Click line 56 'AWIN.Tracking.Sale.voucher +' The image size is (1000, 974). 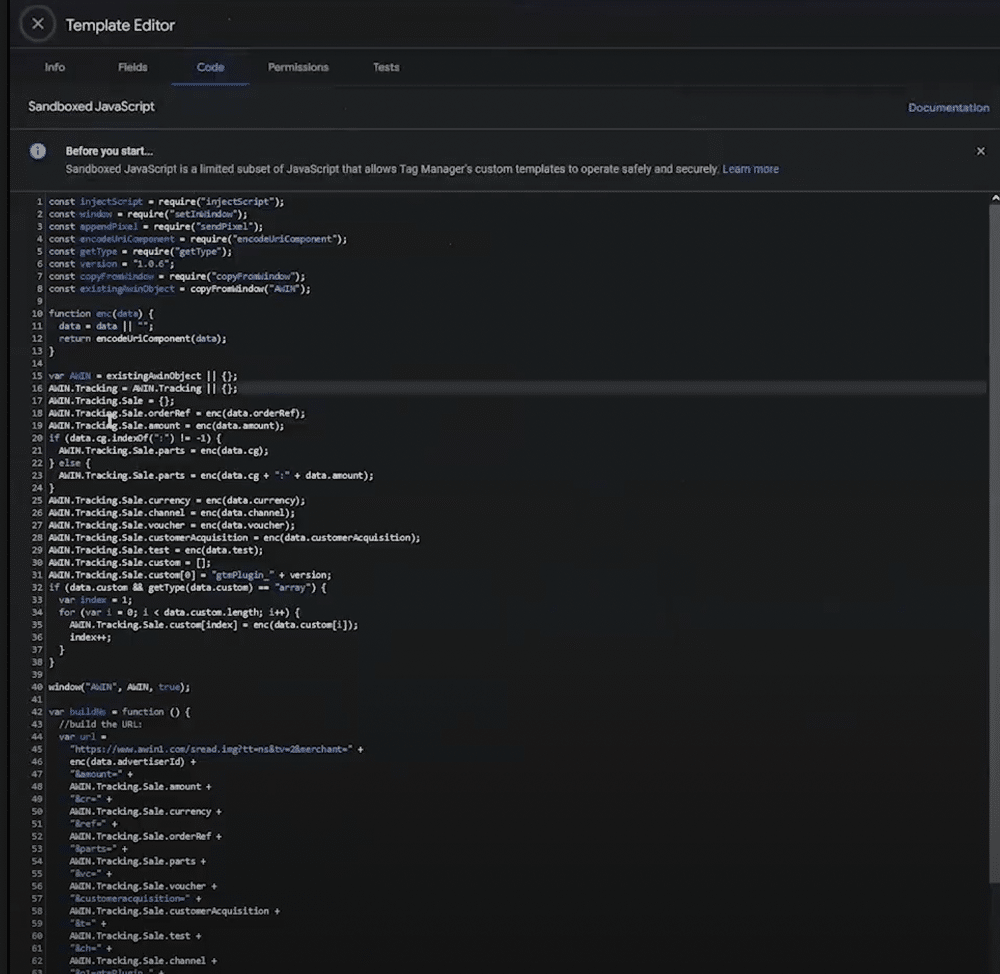pos(143,886)
